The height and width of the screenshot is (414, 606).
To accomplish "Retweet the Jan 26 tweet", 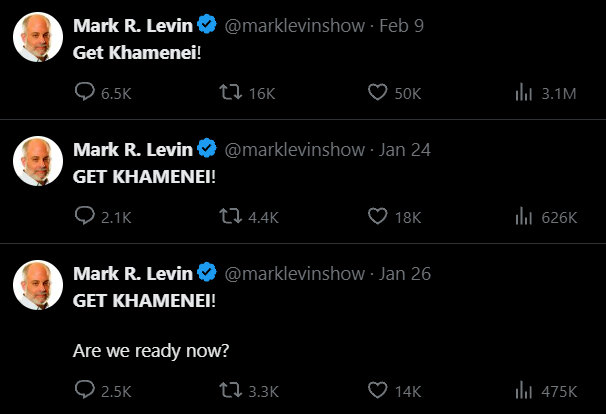I will click(x=231, y=390).
